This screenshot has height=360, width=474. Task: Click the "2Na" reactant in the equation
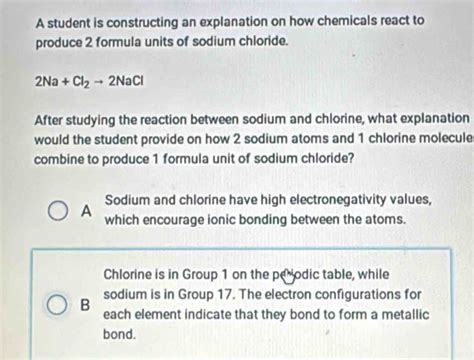pyautogui.click(x=47, y=81)
